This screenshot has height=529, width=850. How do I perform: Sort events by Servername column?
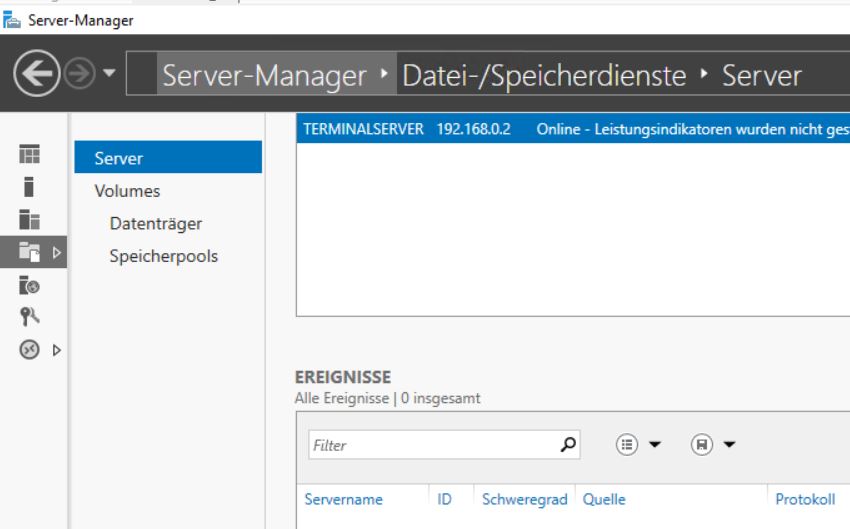pos(343,499)
